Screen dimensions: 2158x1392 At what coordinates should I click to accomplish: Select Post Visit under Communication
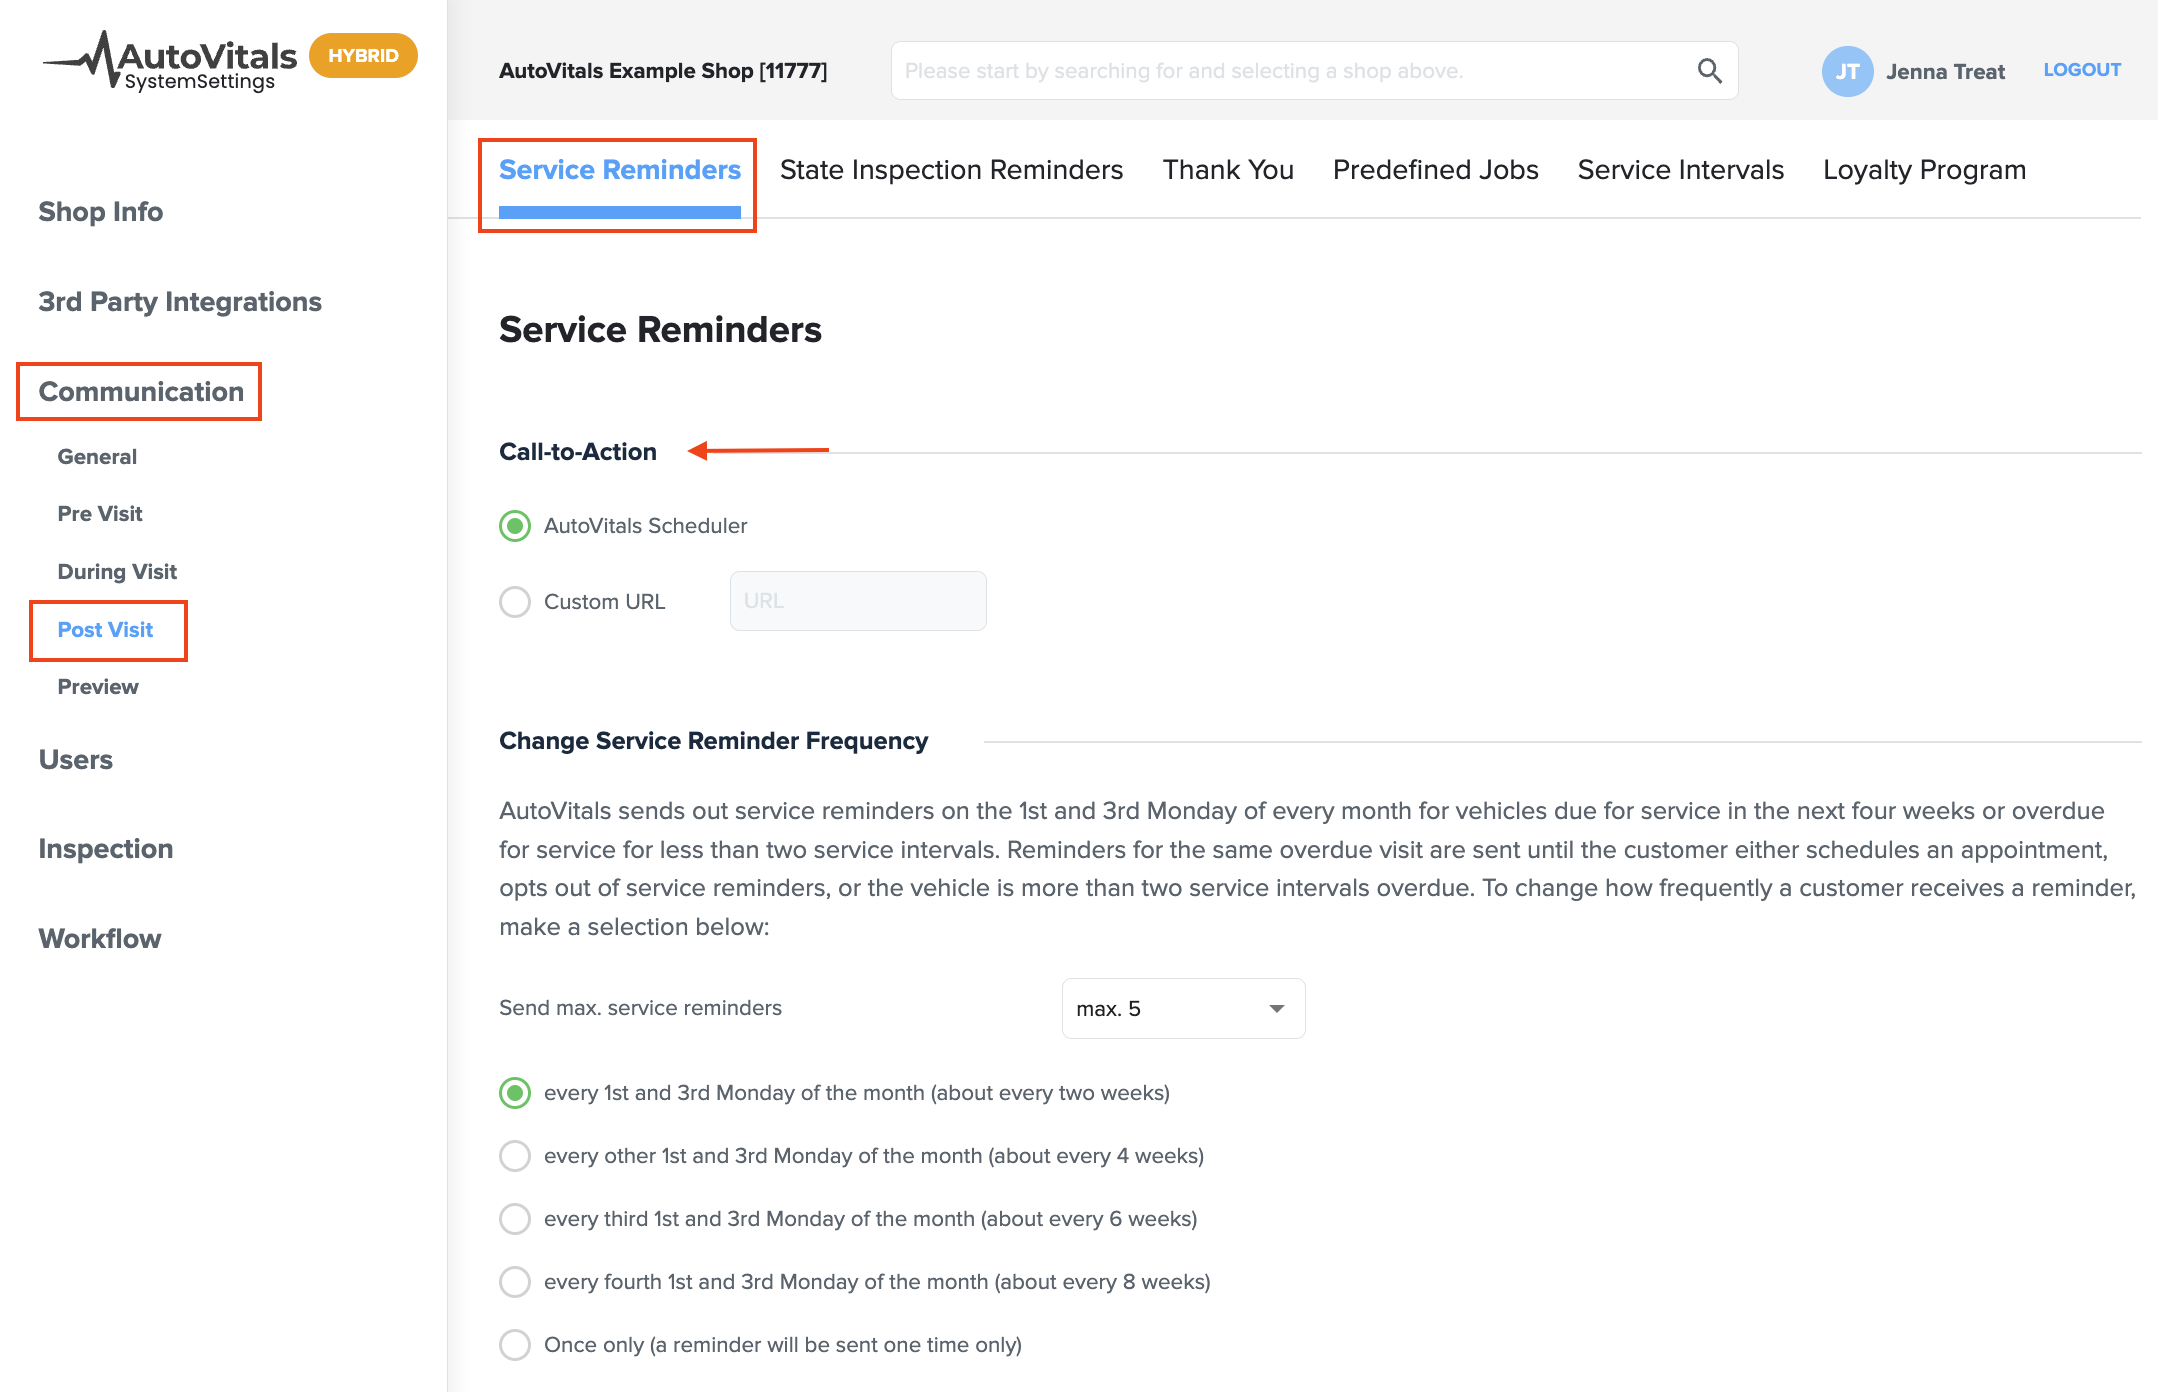pos(105,629)
